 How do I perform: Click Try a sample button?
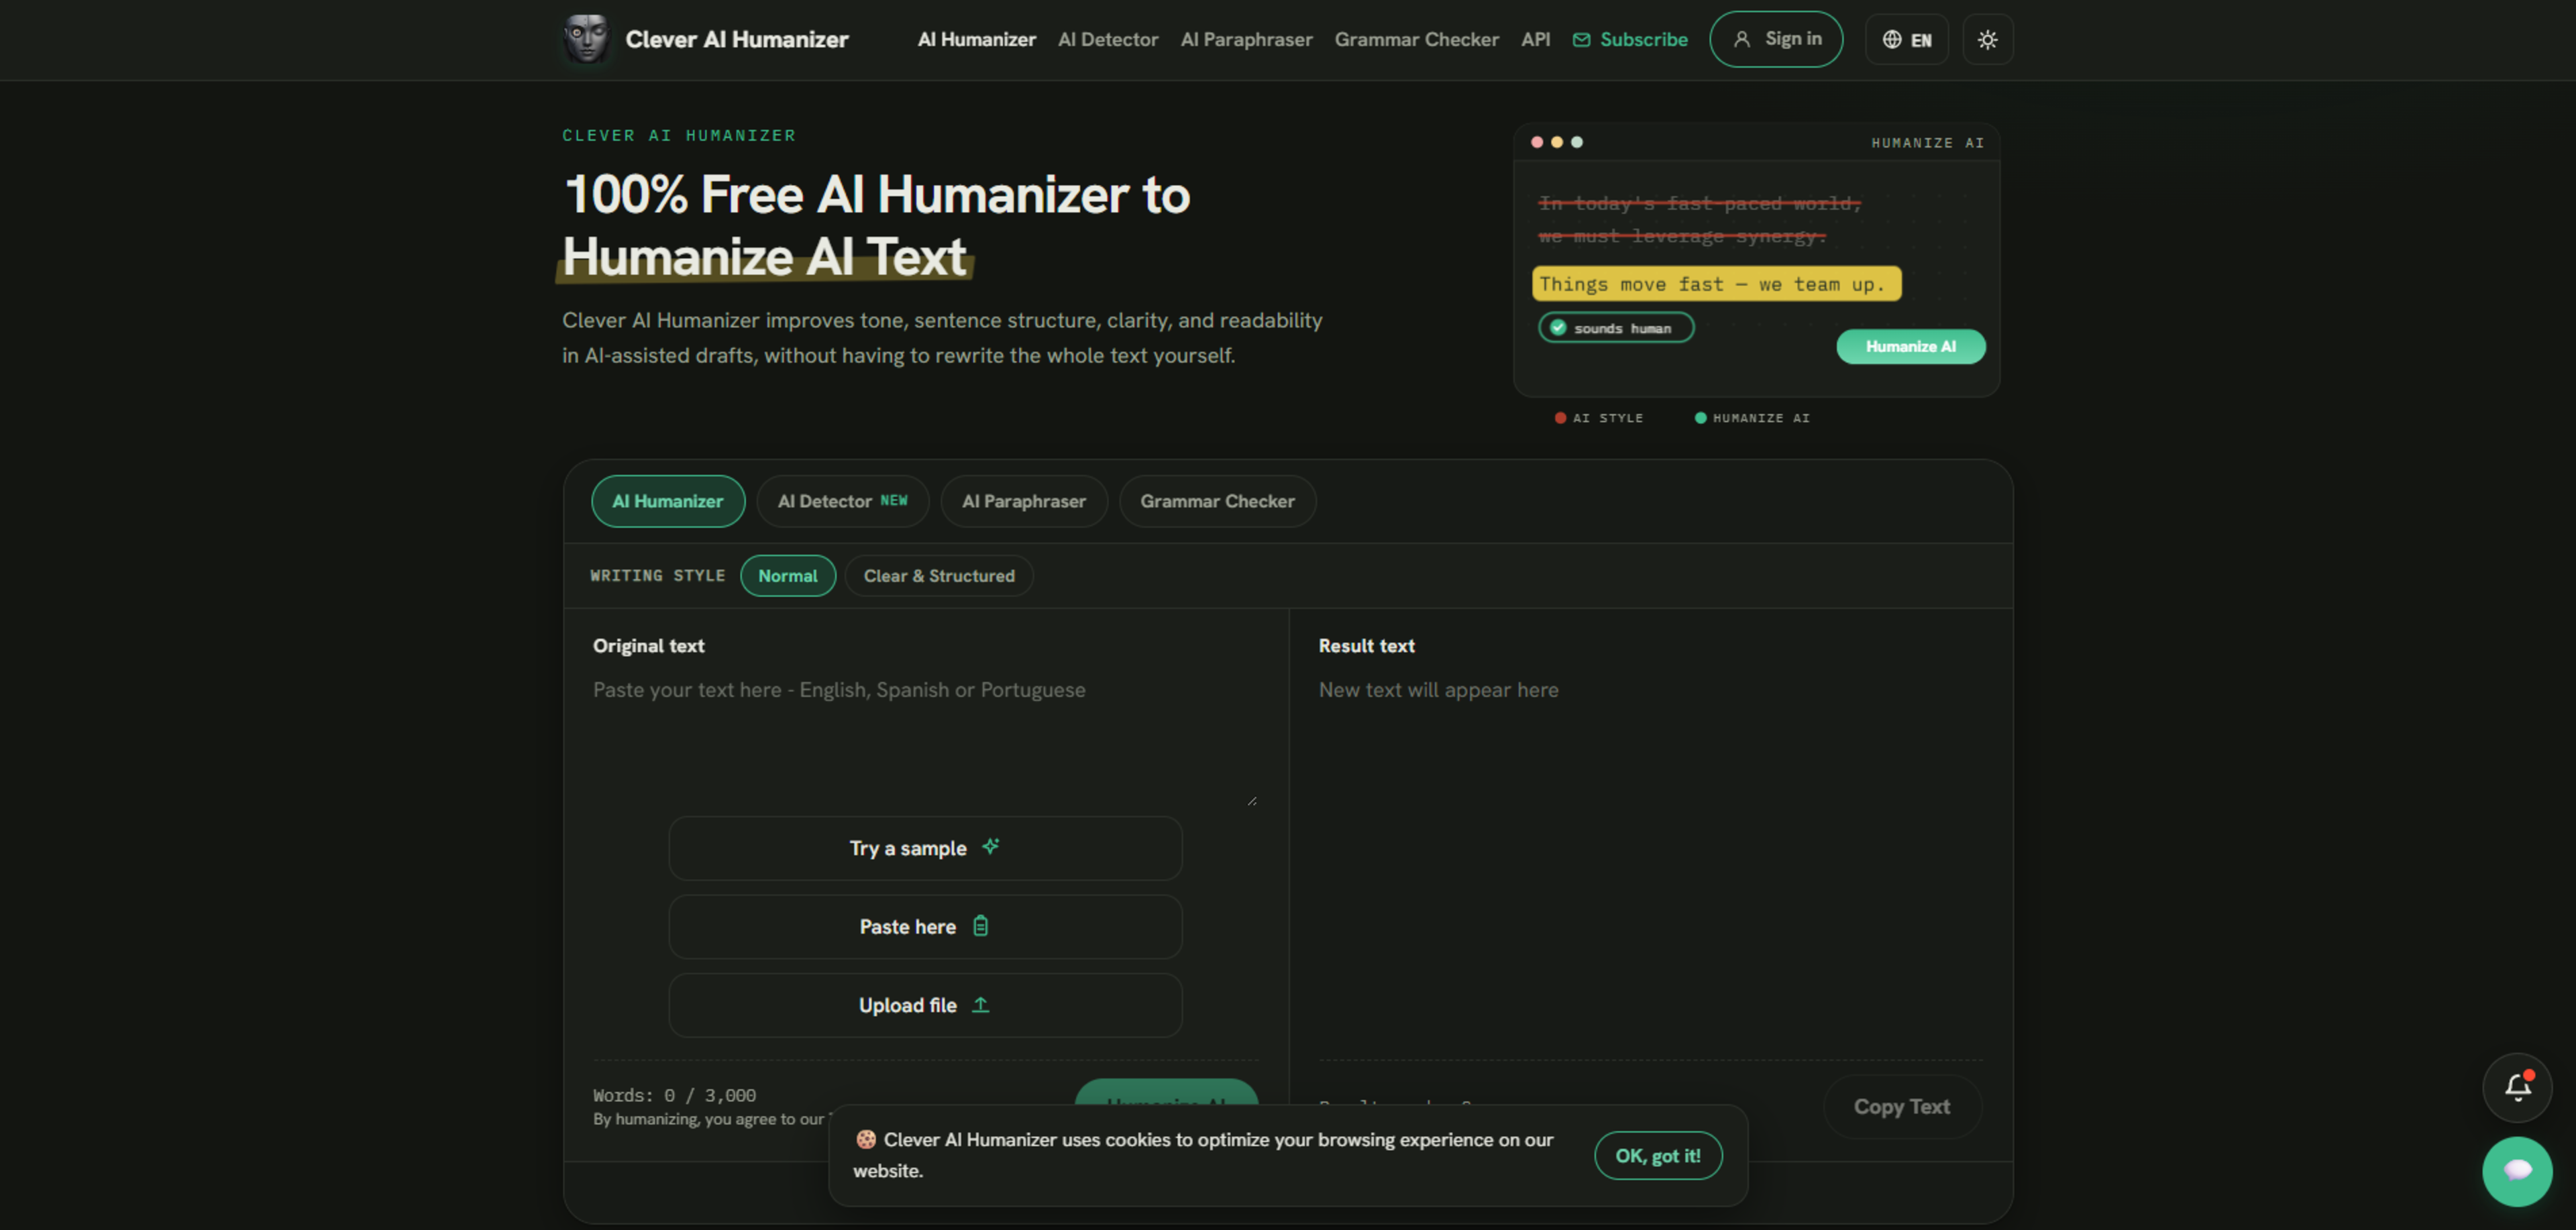(925, 848)
